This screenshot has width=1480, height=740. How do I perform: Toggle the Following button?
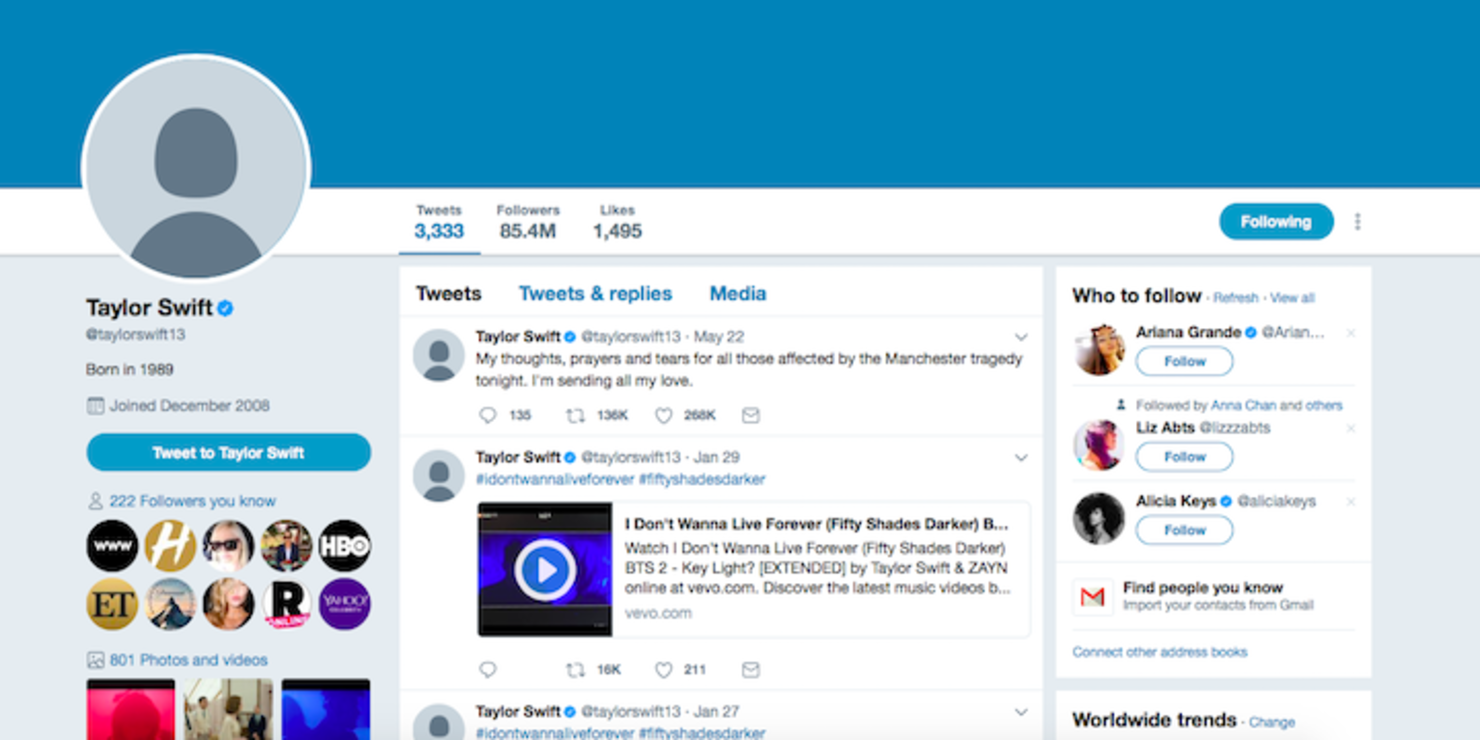[x=1276, y=222]
